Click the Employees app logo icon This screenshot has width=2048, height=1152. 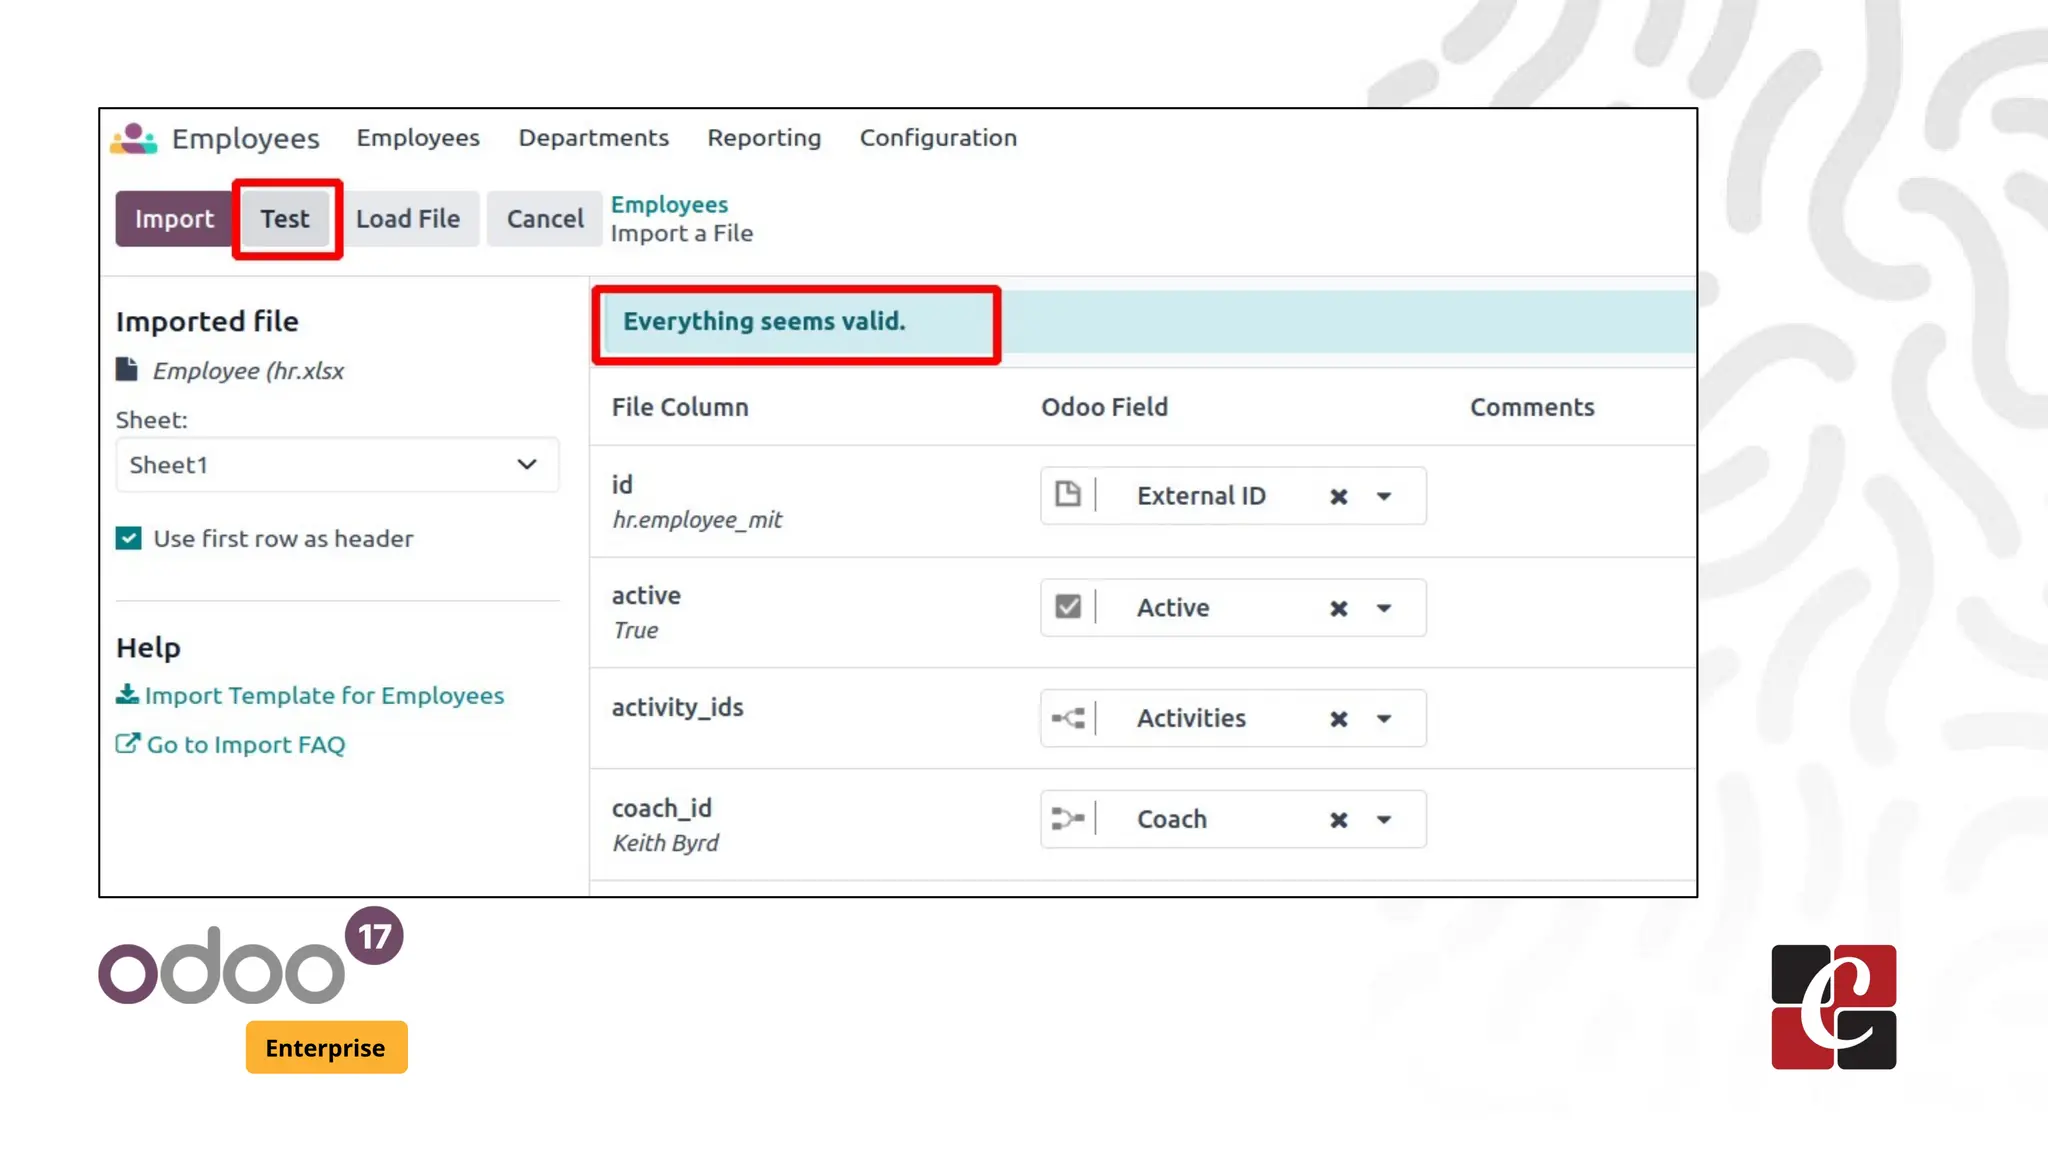tap(134, 139)
